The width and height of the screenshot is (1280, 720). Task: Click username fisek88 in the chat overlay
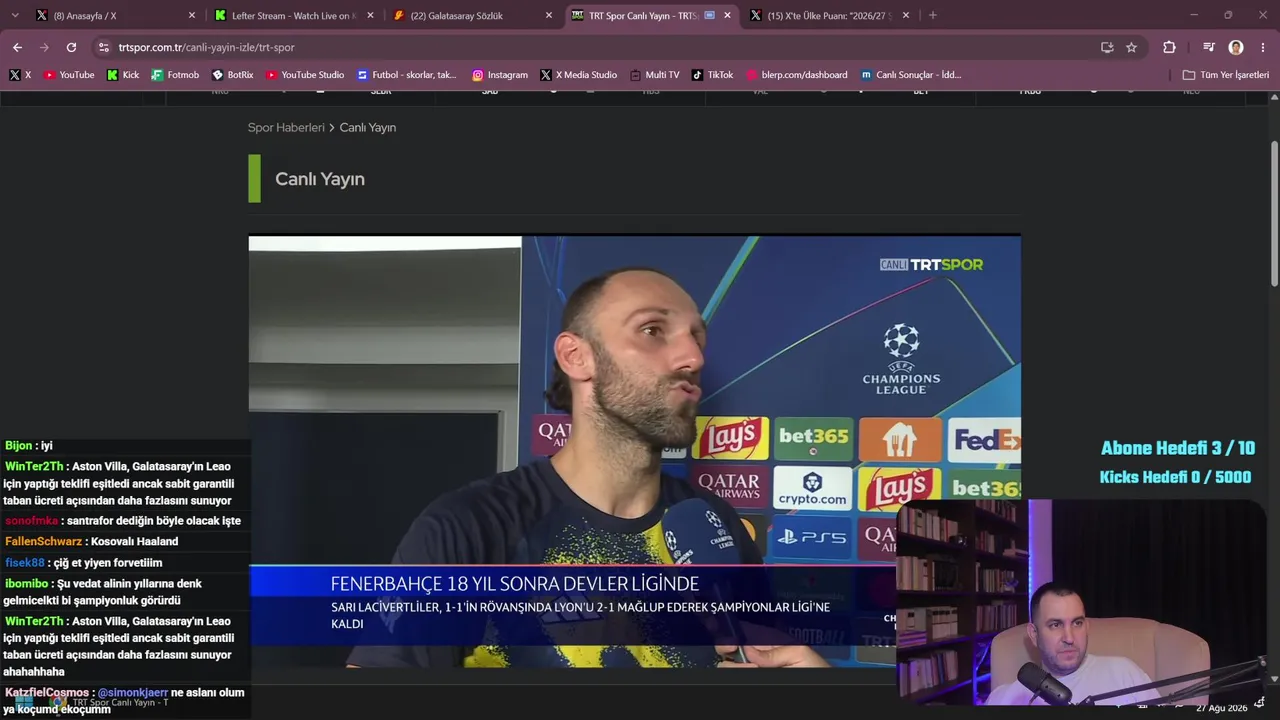pyautogui.click(x=25, y=563)
